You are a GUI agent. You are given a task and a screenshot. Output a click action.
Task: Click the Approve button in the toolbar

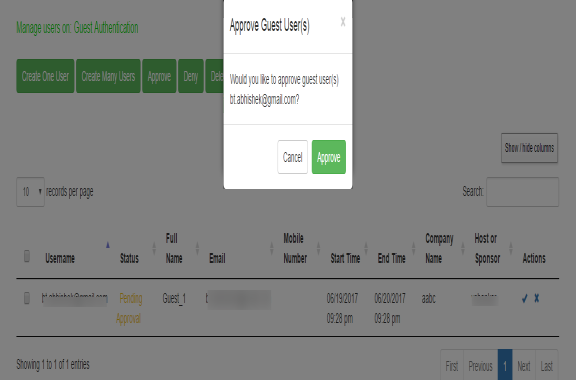pyautogui.click(x=159, y=76)
